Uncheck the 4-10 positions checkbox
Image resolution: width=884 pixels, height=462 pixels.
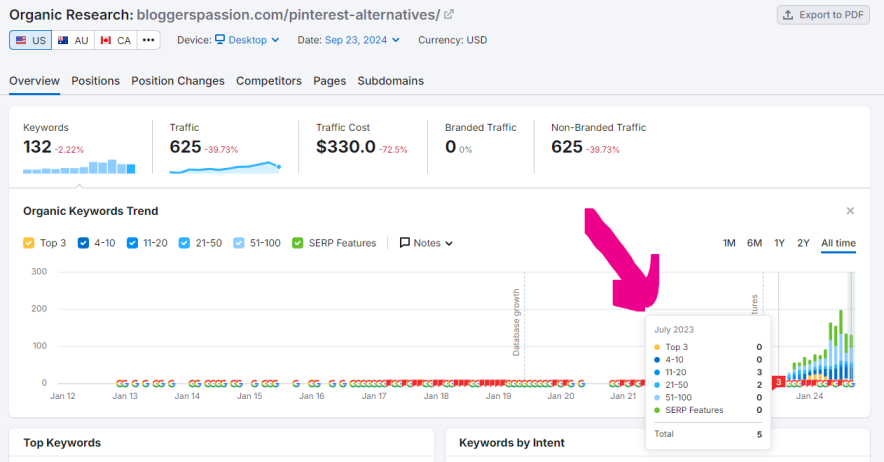(83, 243)
